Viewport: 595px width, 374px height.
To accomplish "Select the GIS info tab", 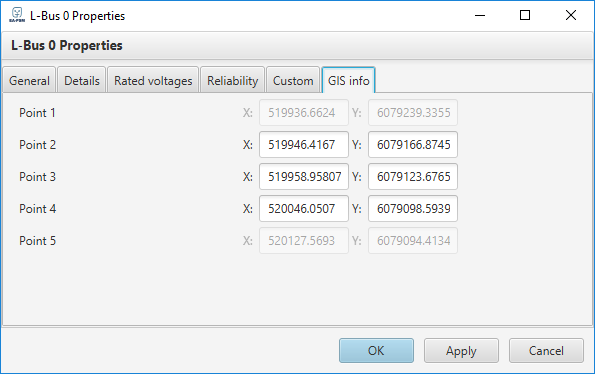I will tap(348, 80).
